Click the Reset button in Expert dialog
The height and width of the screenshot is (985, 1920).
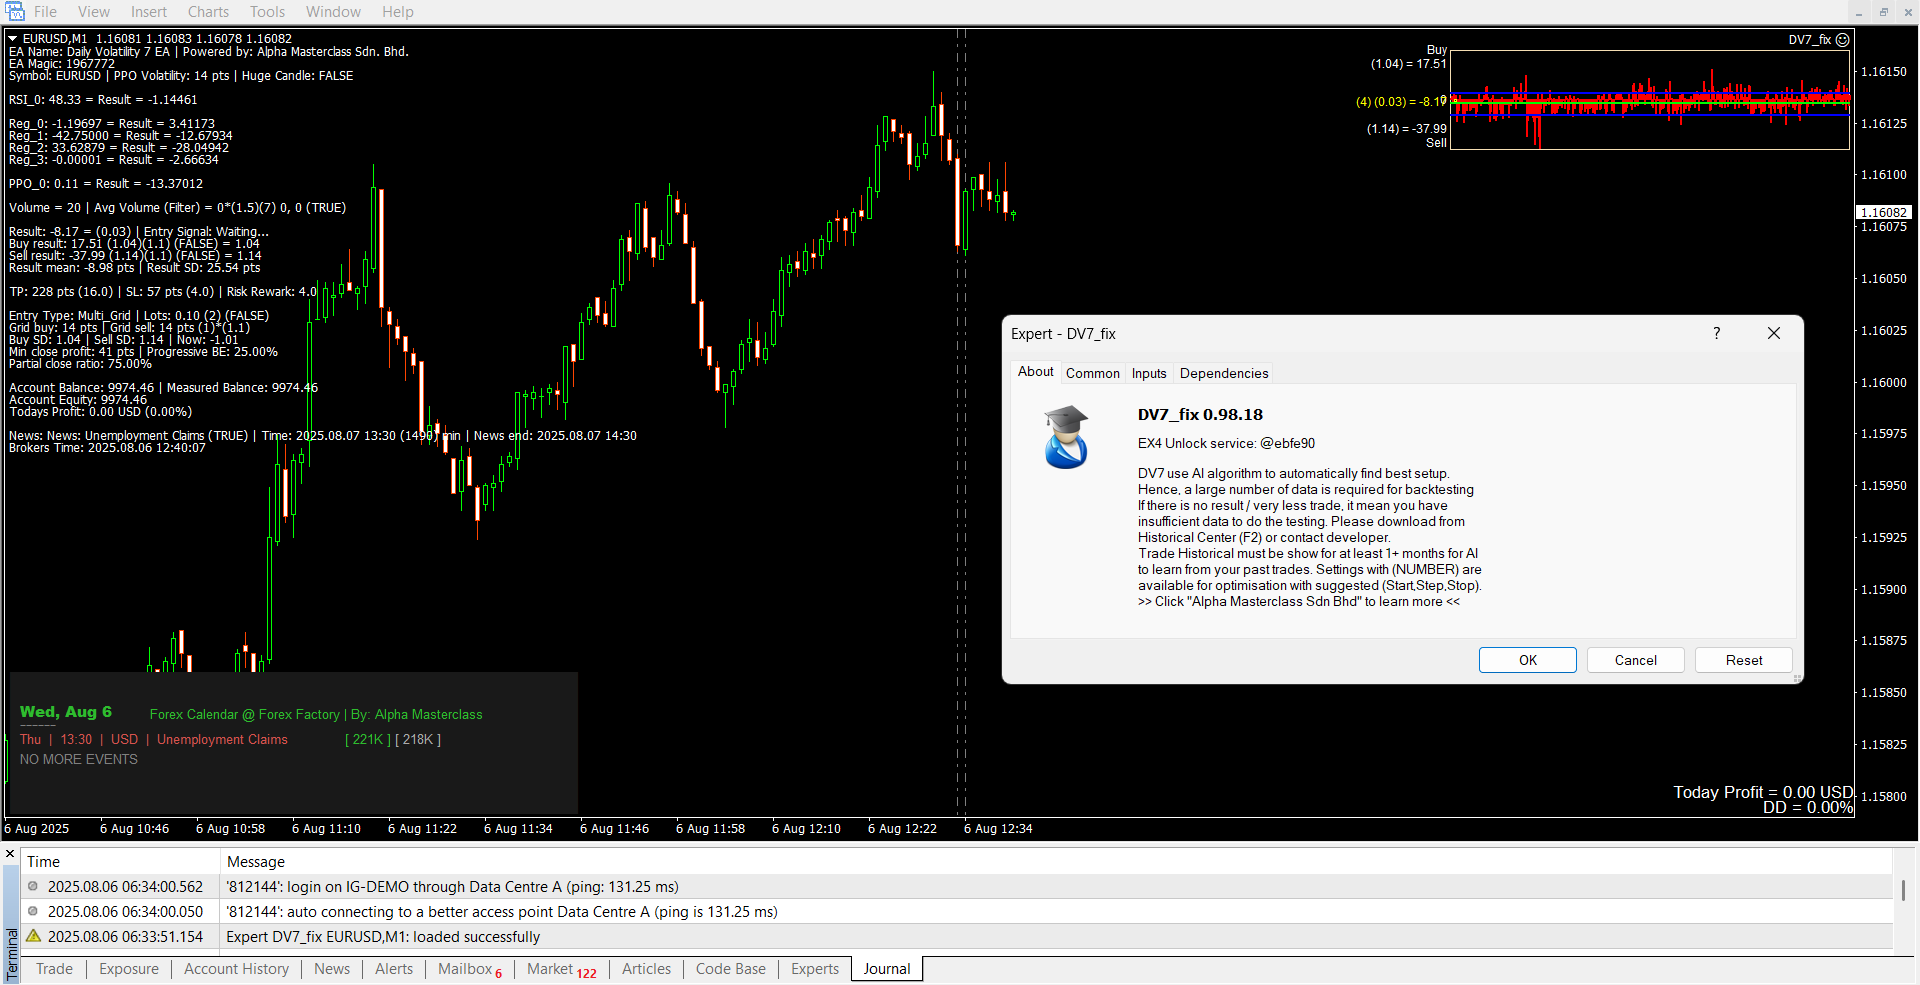pos(1744,660)
